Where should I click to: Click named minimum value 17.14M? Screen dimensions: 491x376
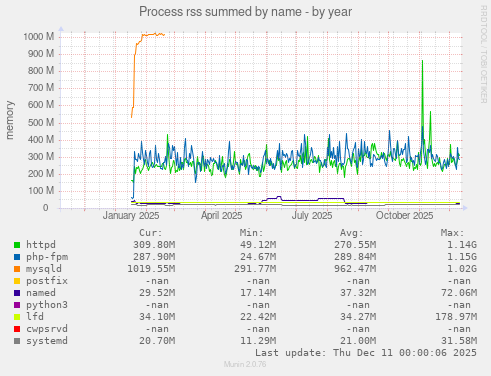point(258,293)
